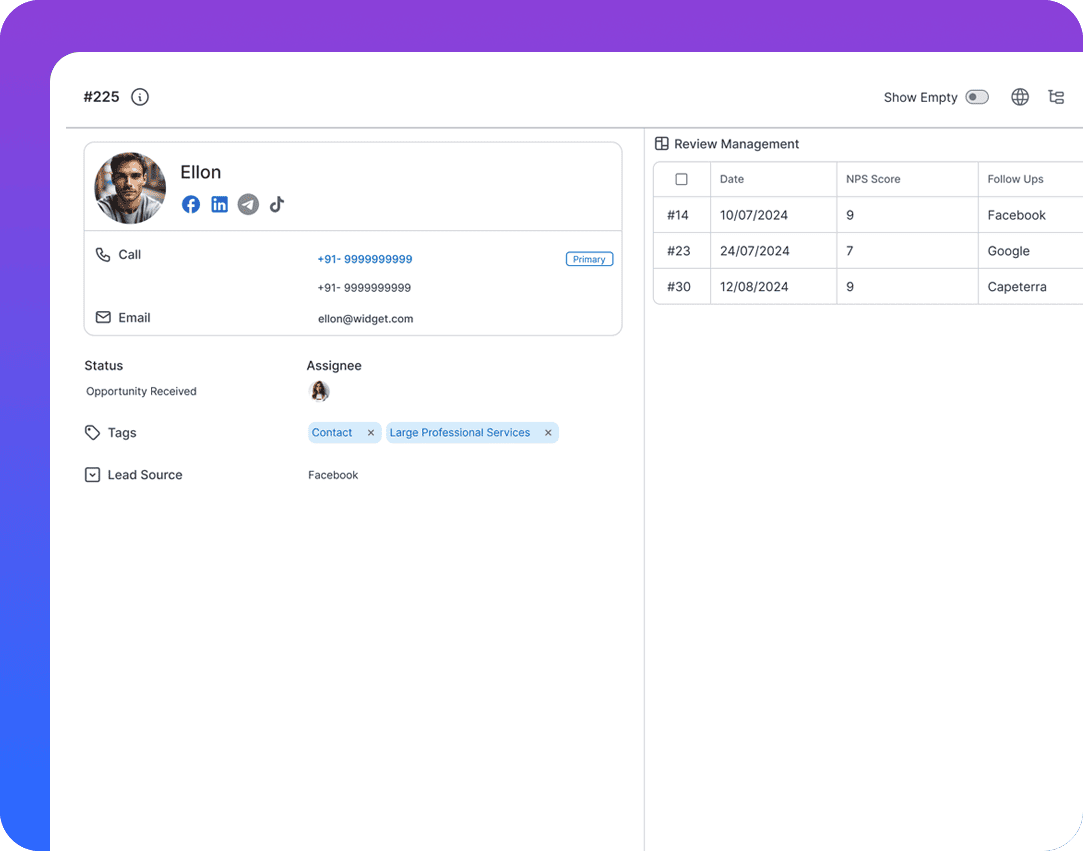Screen dimensions: 1083x851
Task: Select review row #14
Action: 678,215
